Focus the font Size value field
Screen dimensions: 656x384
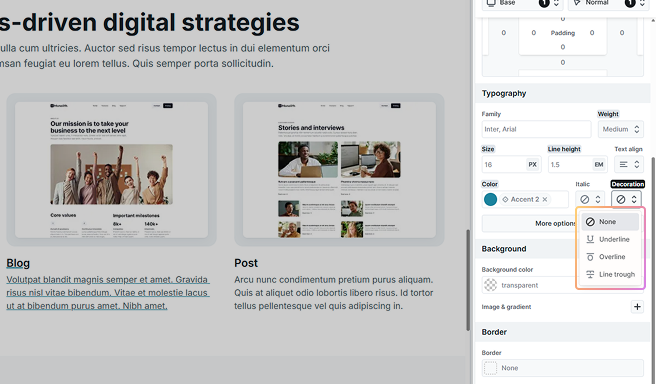coord(504,164)
